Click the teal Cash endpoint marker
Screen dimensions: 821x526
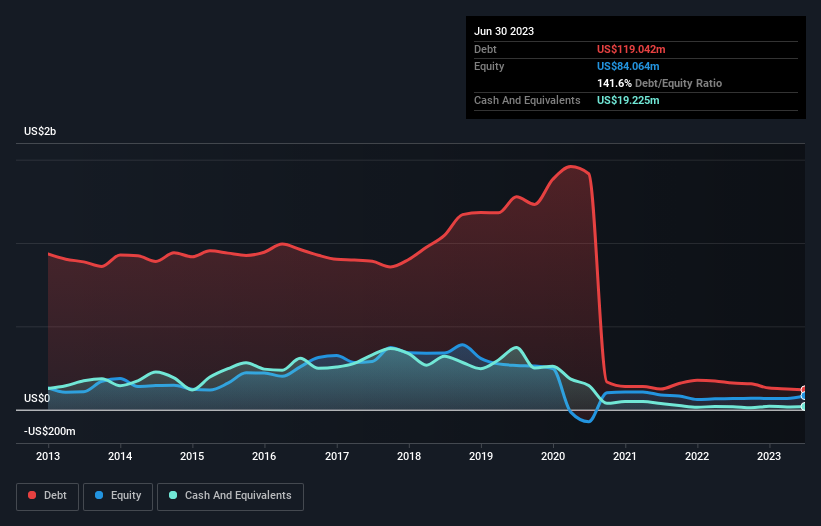(x=804, y=407)
